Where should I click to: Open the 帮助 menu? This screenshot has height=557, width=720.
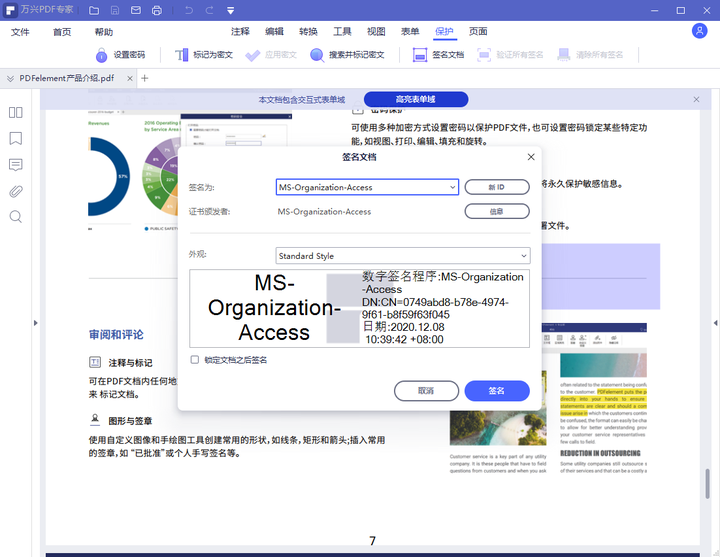tap(104, 32)
